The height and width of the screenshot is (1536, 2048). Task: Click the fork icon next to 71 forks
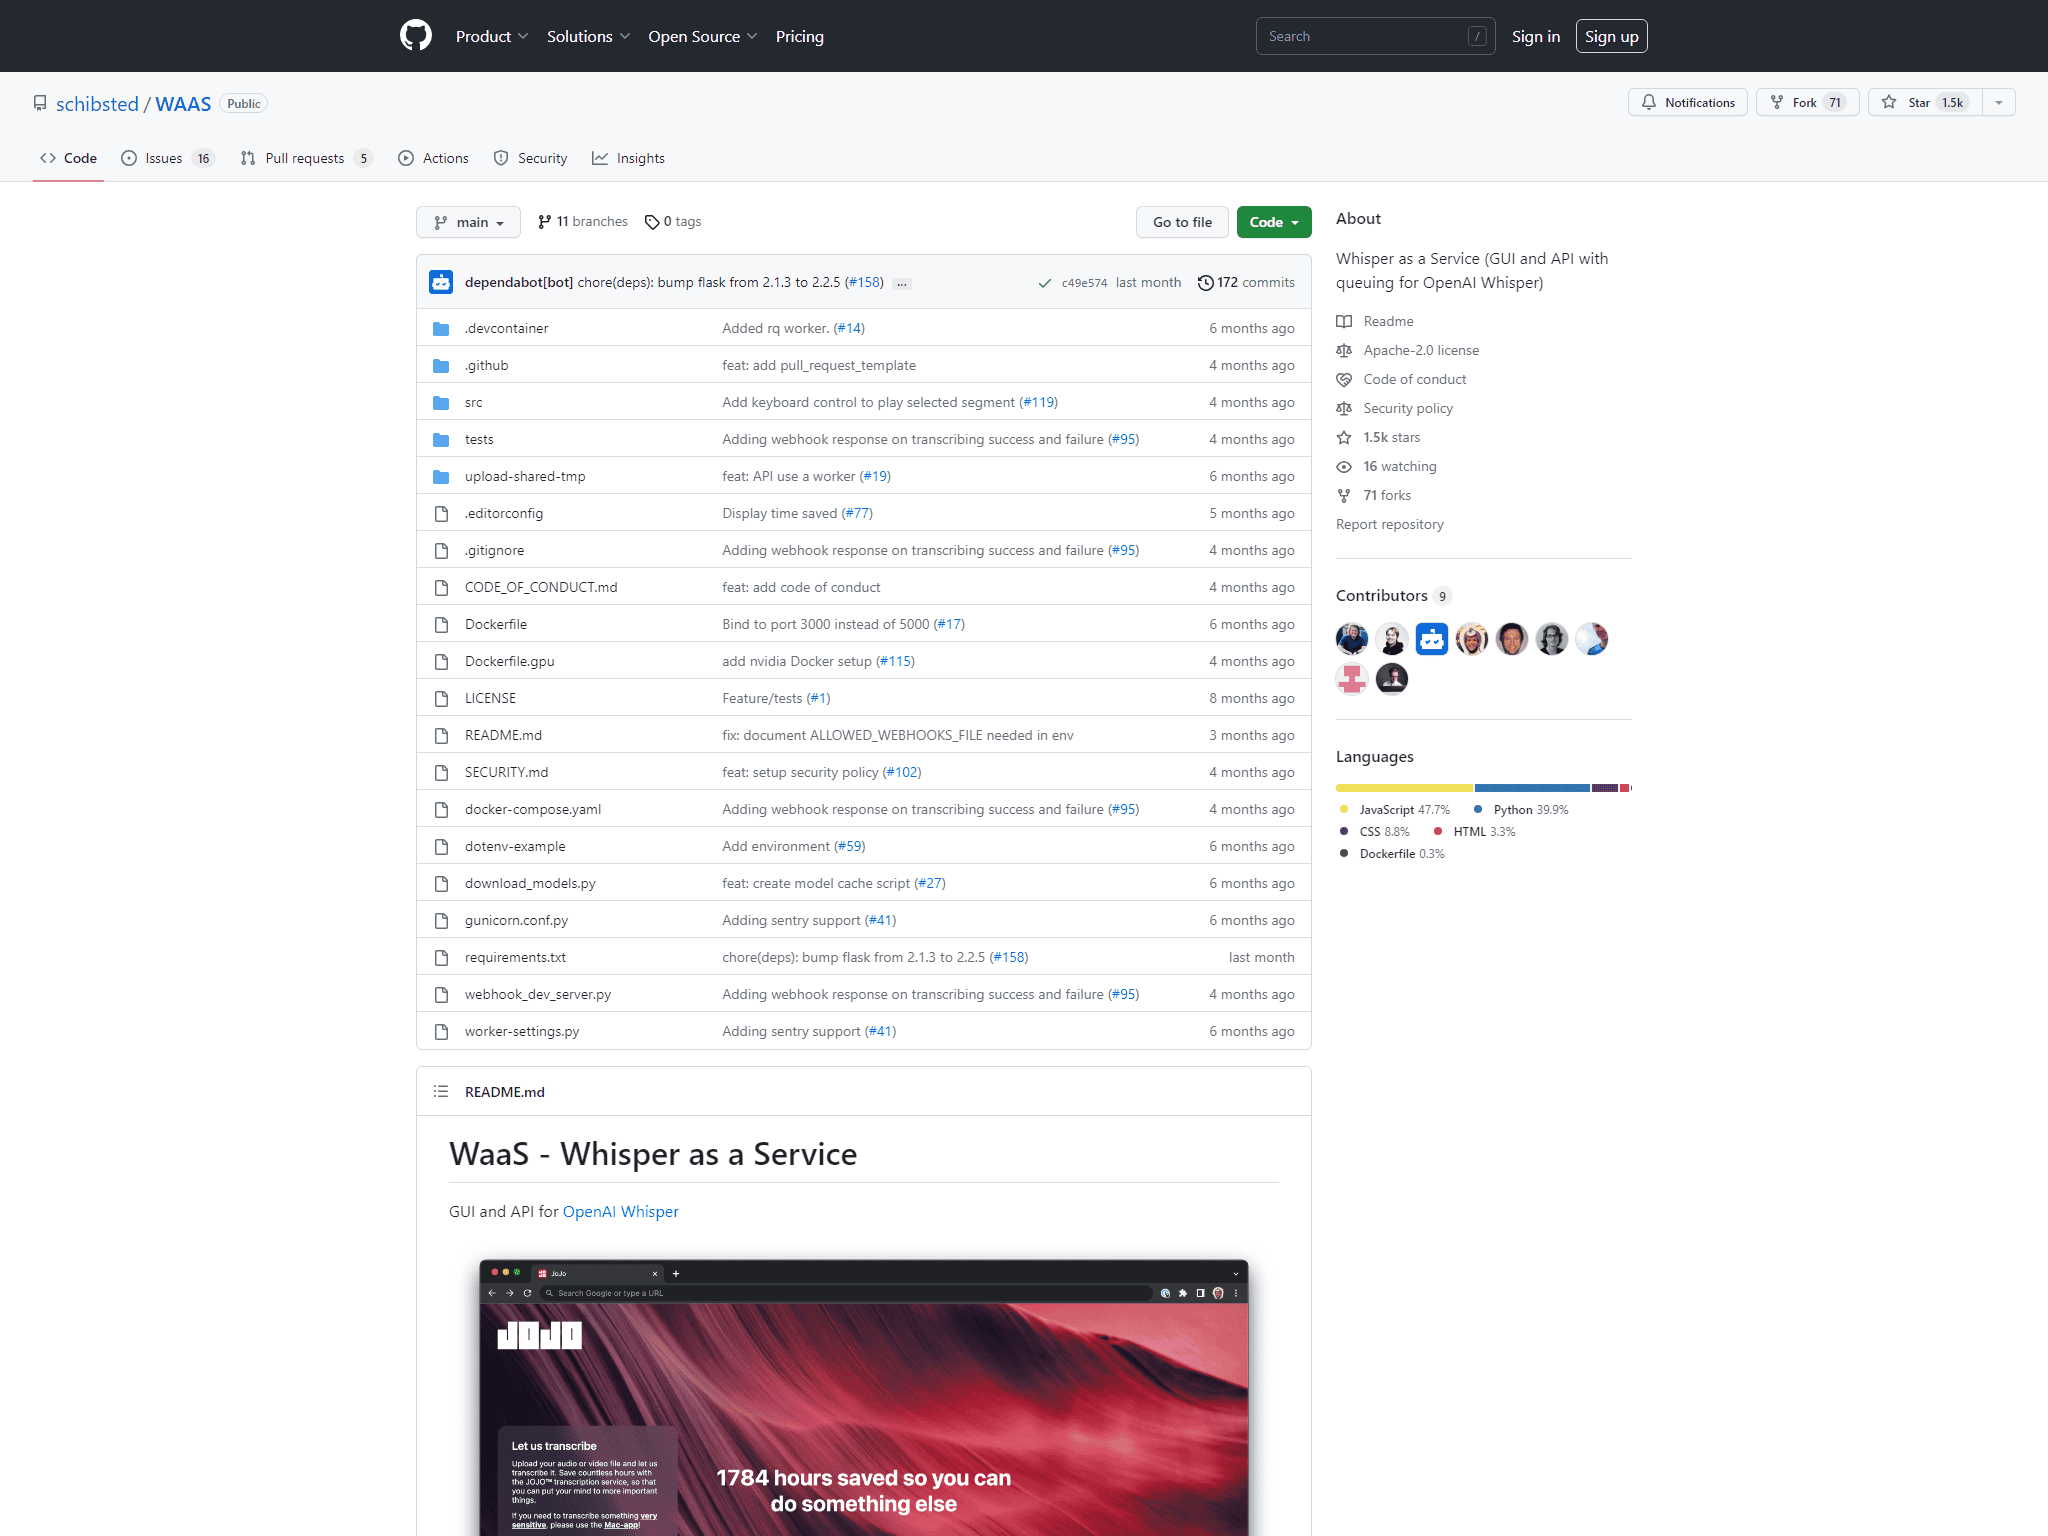click(1344, 495)
